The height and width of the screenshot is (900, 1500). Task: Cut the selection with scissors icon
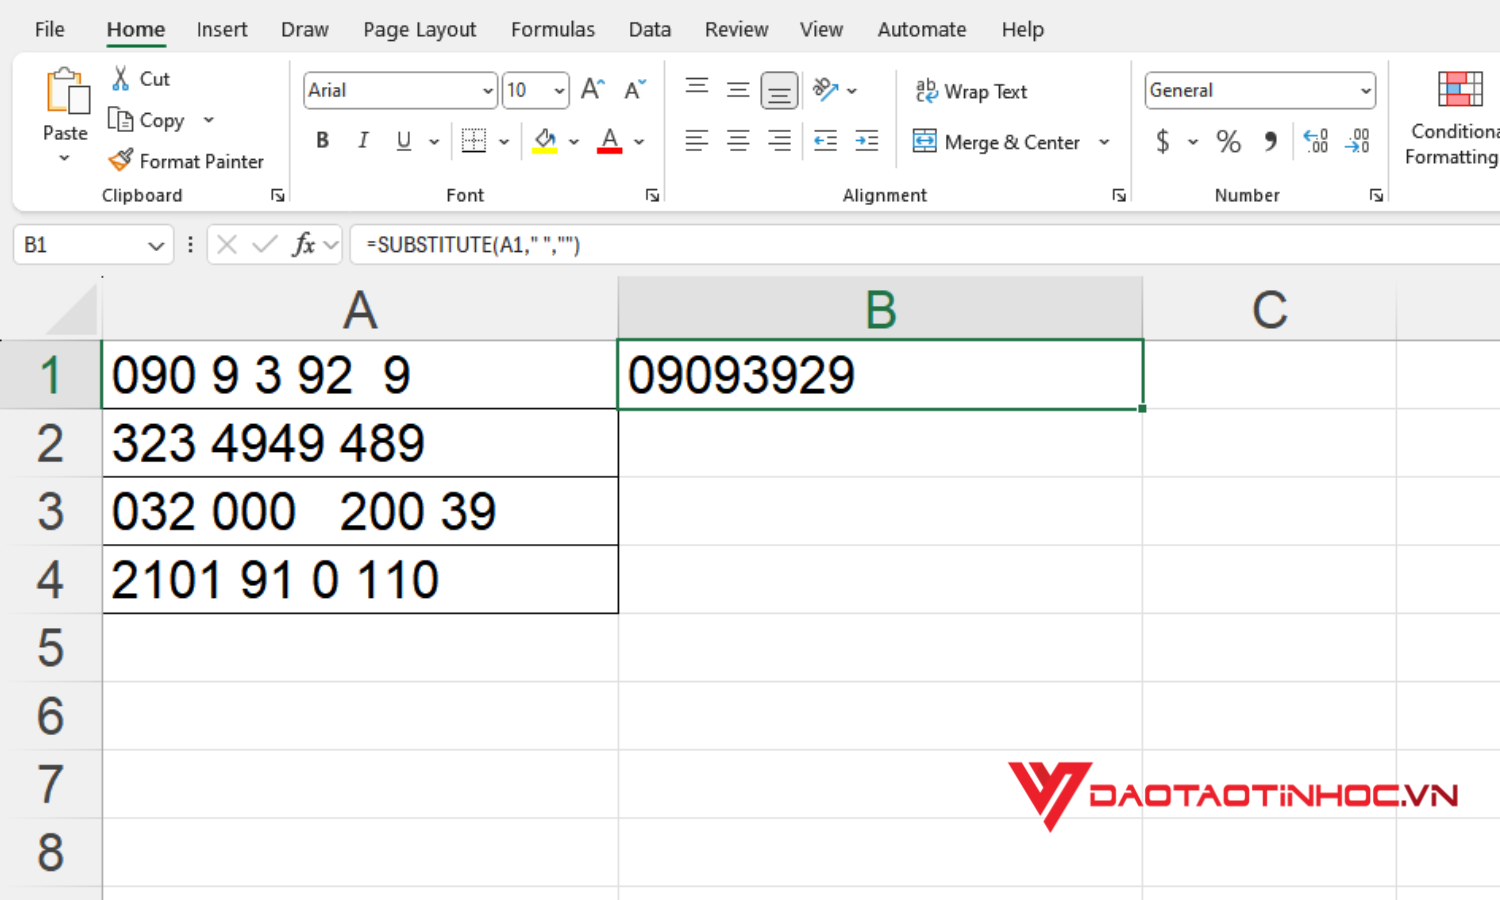[x=121, y=78]
